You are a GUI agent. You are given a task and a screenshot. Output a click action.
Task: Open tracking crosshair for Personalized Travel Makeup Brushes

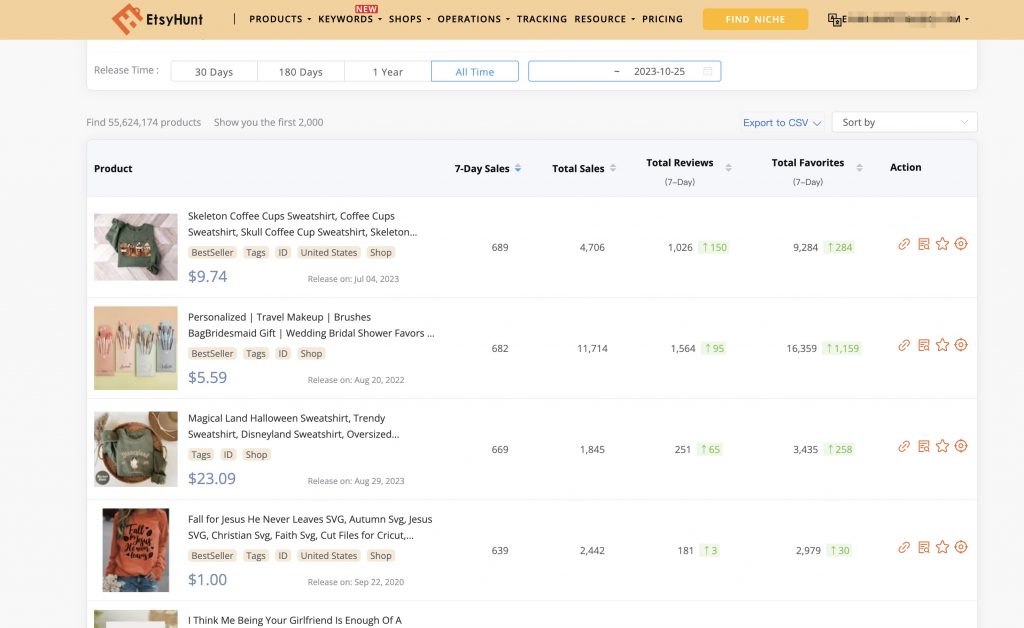961,344
